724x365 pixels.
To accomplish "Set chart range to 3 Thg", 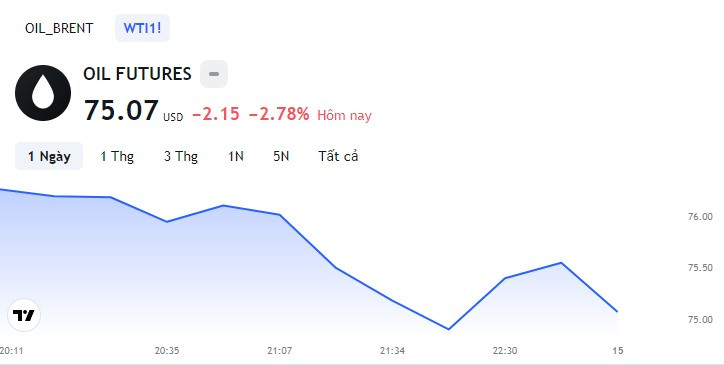I will [x=181, y=156].
